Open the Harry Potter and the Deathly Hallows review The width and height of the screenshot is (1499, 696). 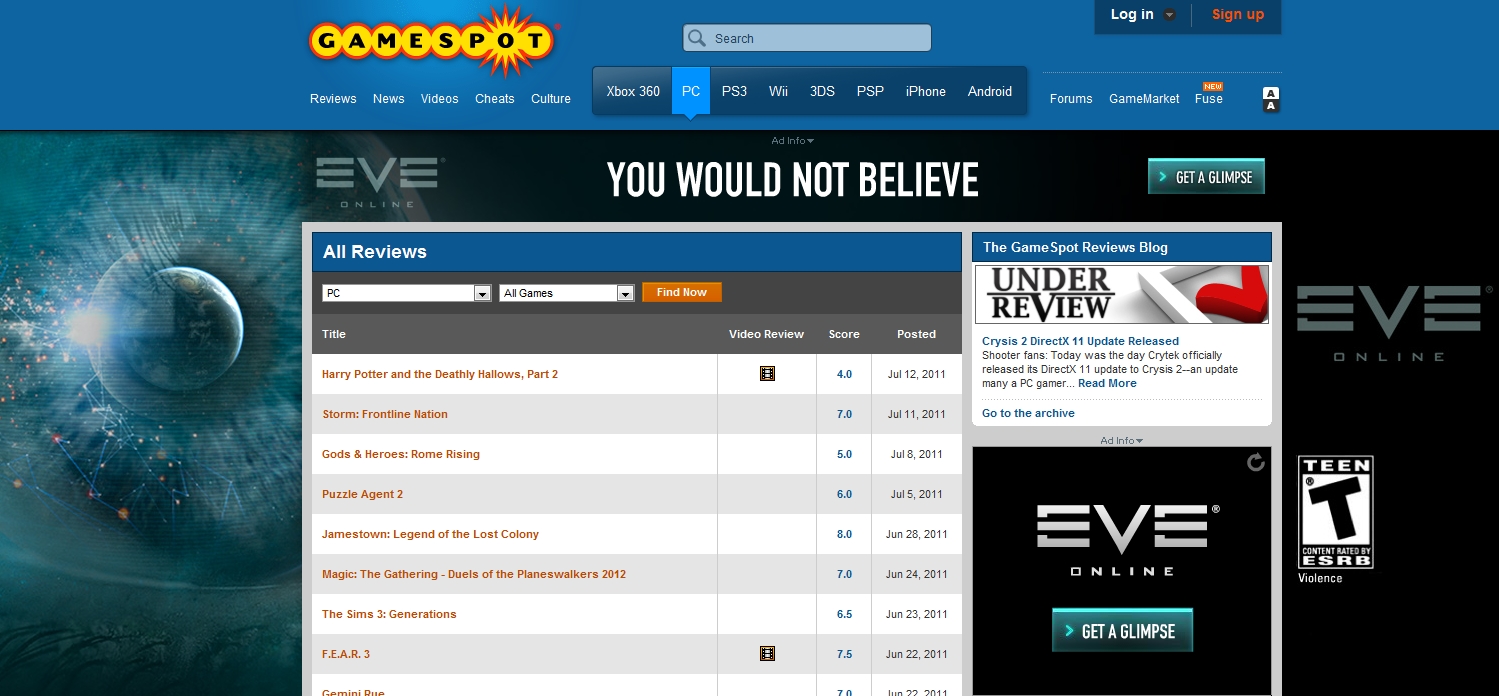click(440, 374)
